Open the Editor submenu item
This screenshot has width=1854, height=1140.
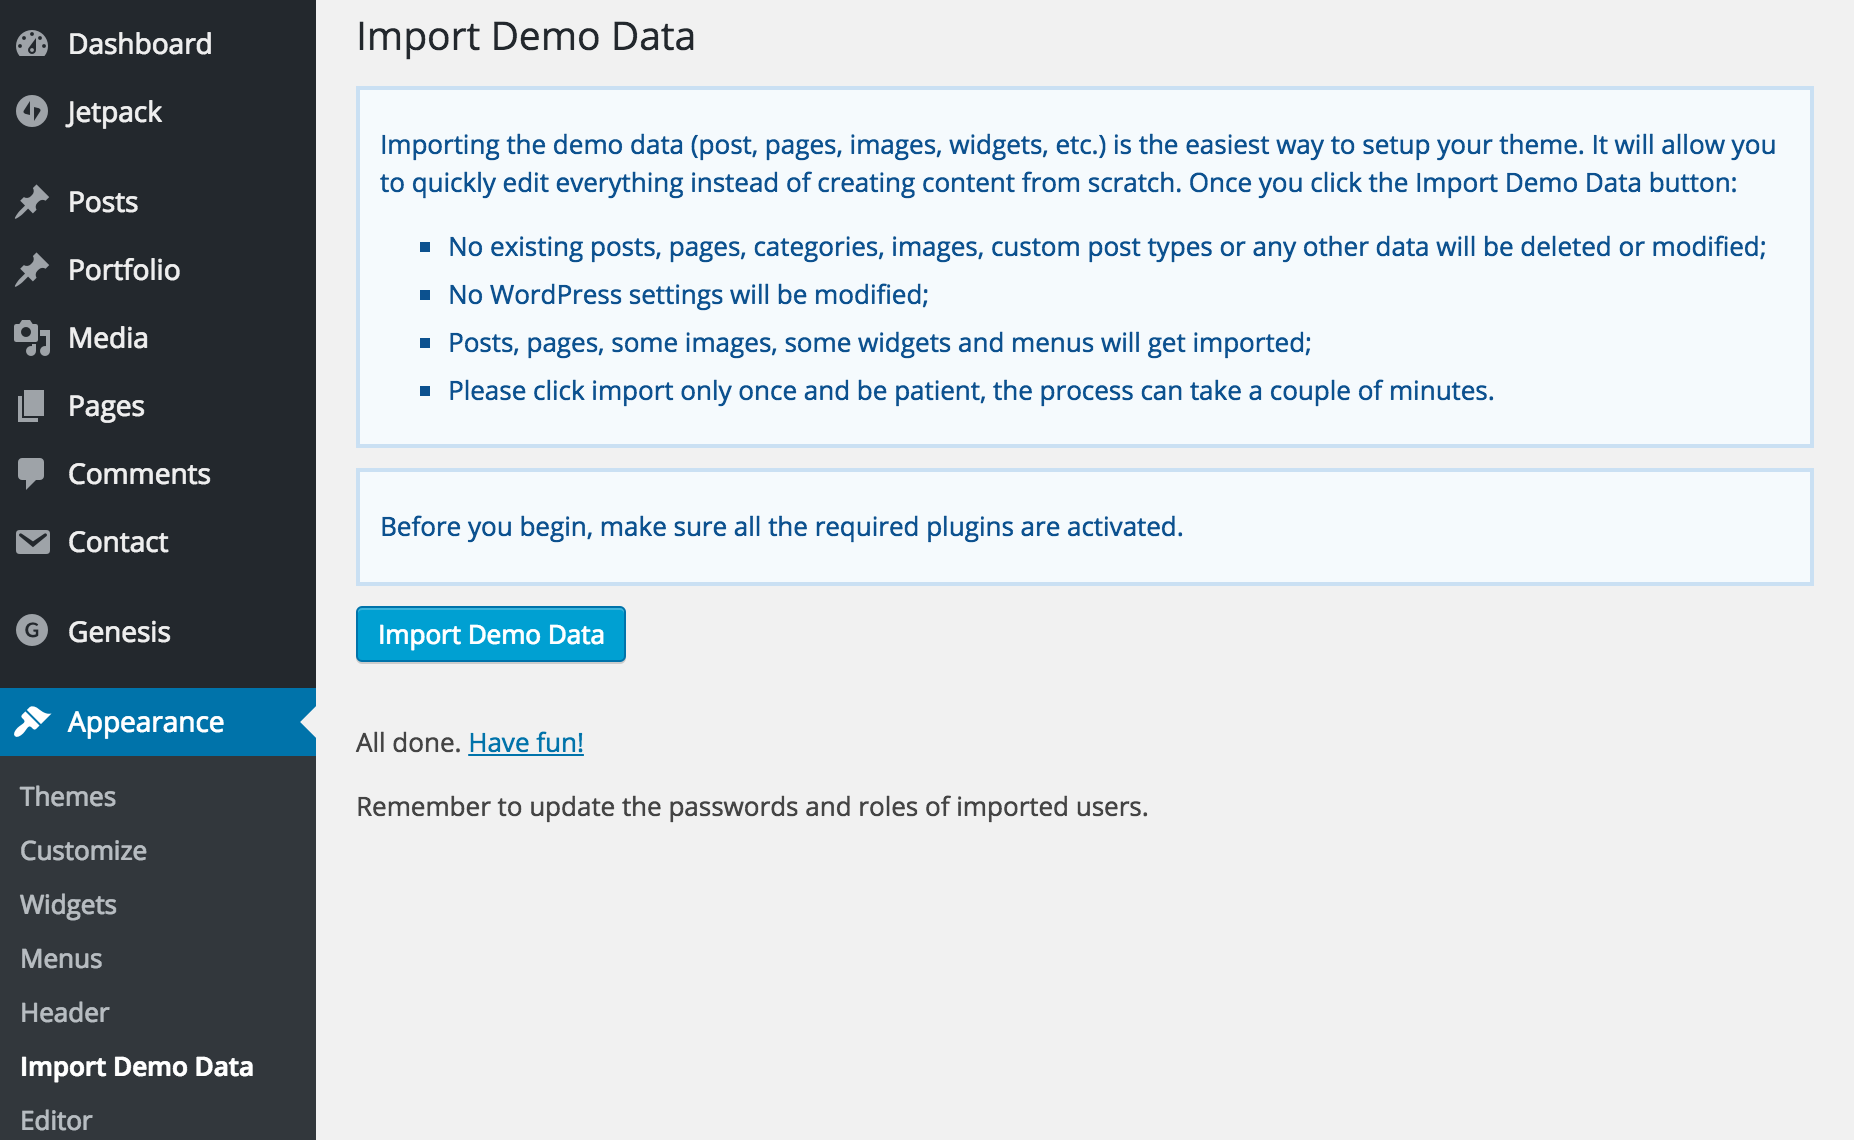coord(56,1120)
